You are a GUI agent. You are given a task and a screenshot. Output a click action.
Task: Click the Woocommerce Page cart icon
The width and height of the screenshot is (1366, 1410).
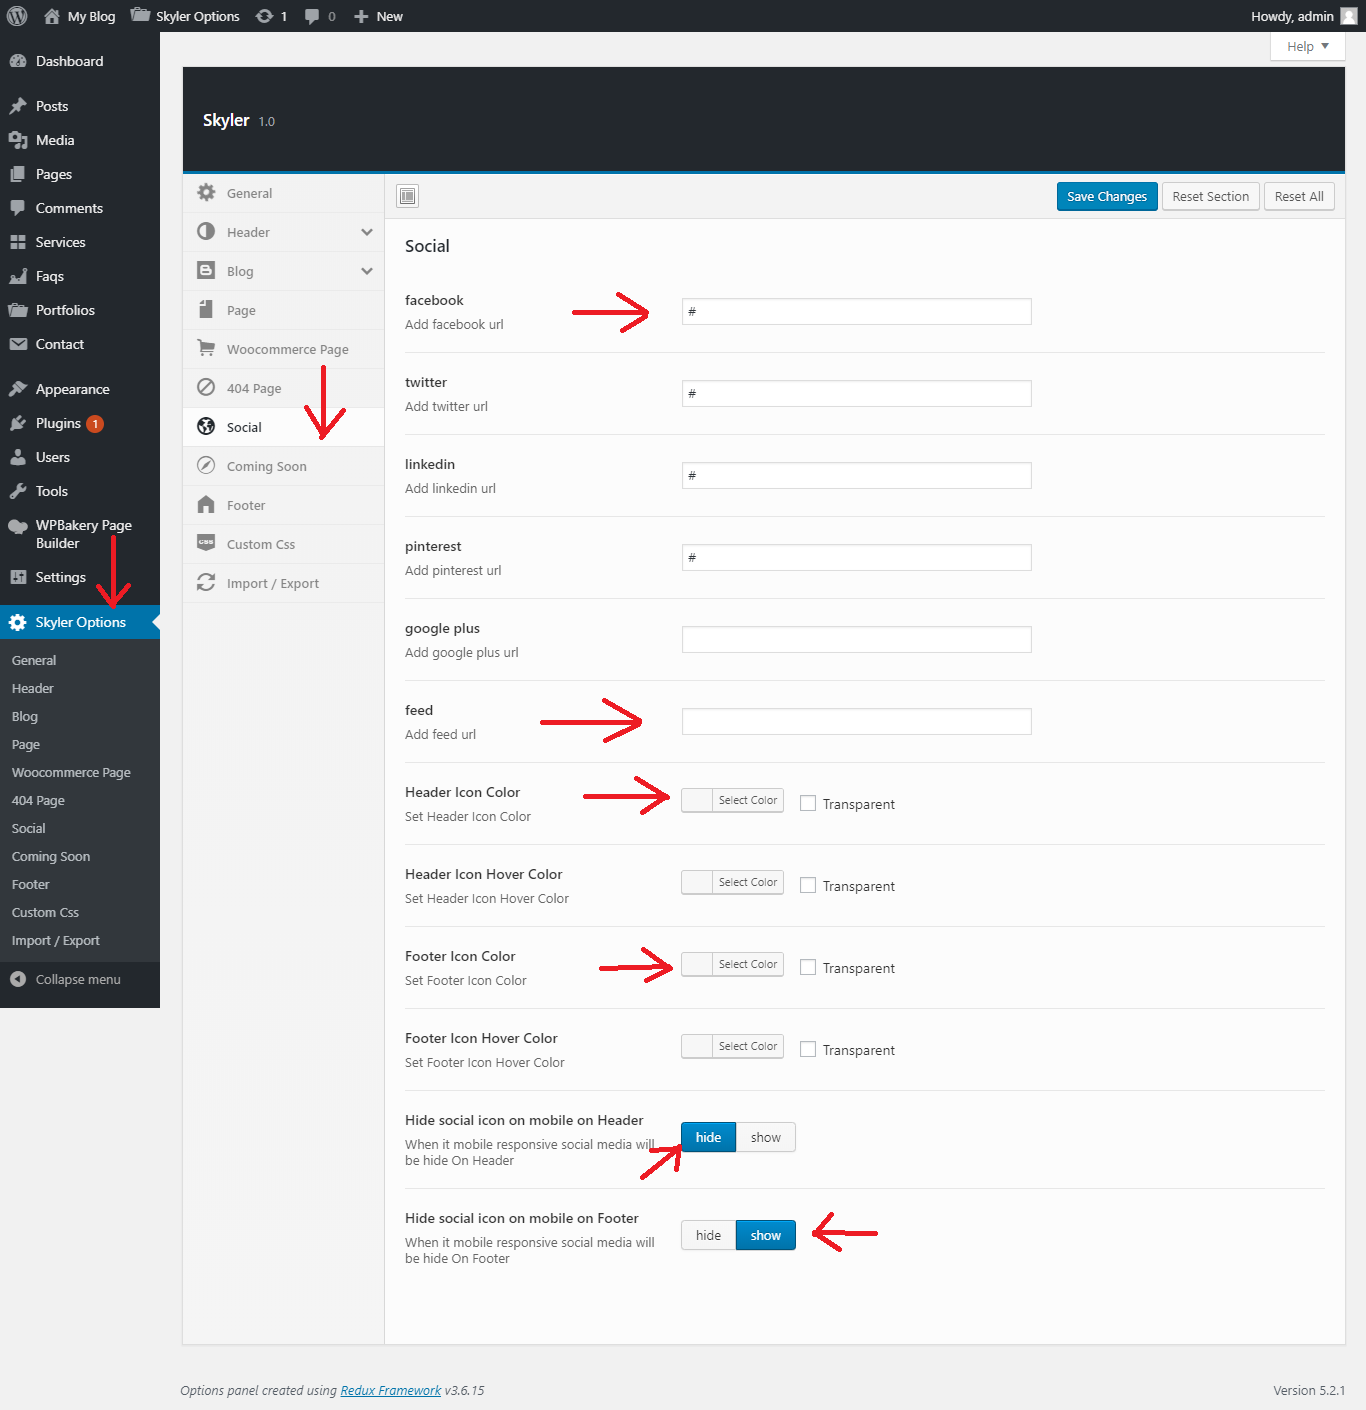coord(206,348)
